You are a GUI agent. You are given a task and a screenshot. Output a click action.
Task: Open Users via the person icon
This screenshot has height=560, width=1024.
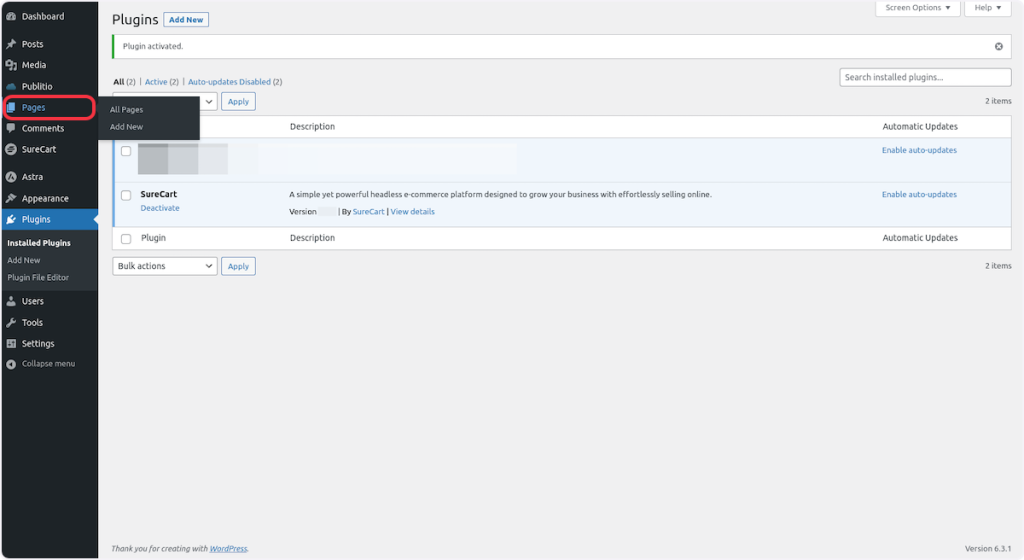(x=11, y=301)
